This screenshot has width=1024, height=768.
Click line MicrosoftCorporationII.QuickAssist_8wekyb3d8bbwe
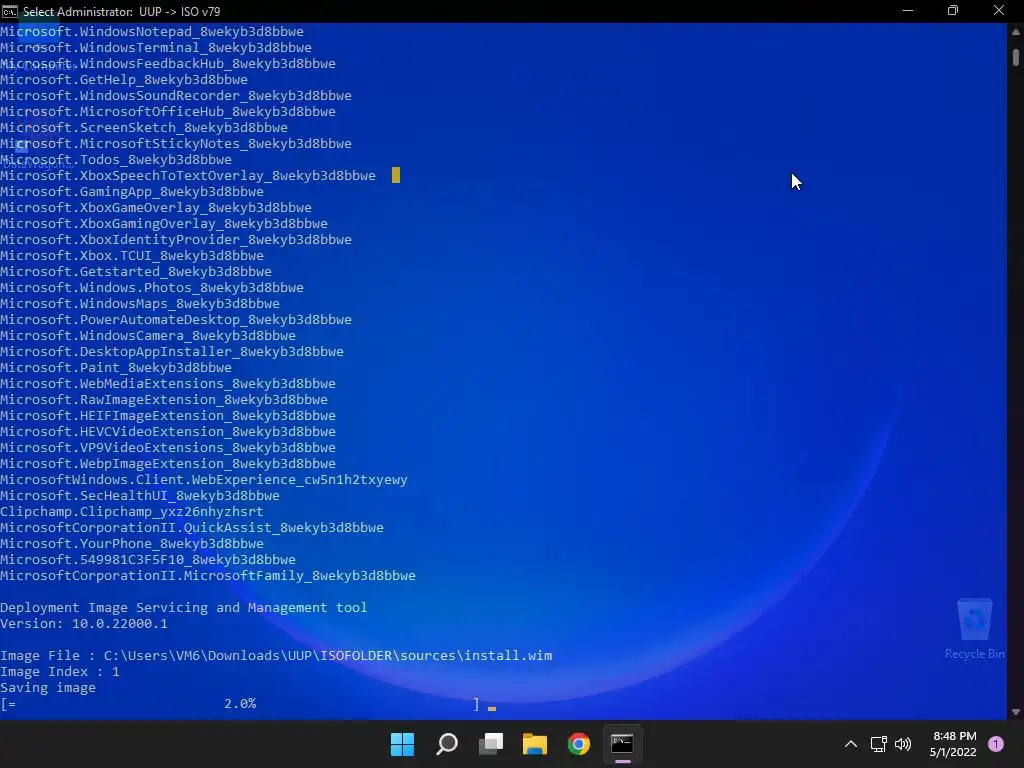[x=192, y=528]
